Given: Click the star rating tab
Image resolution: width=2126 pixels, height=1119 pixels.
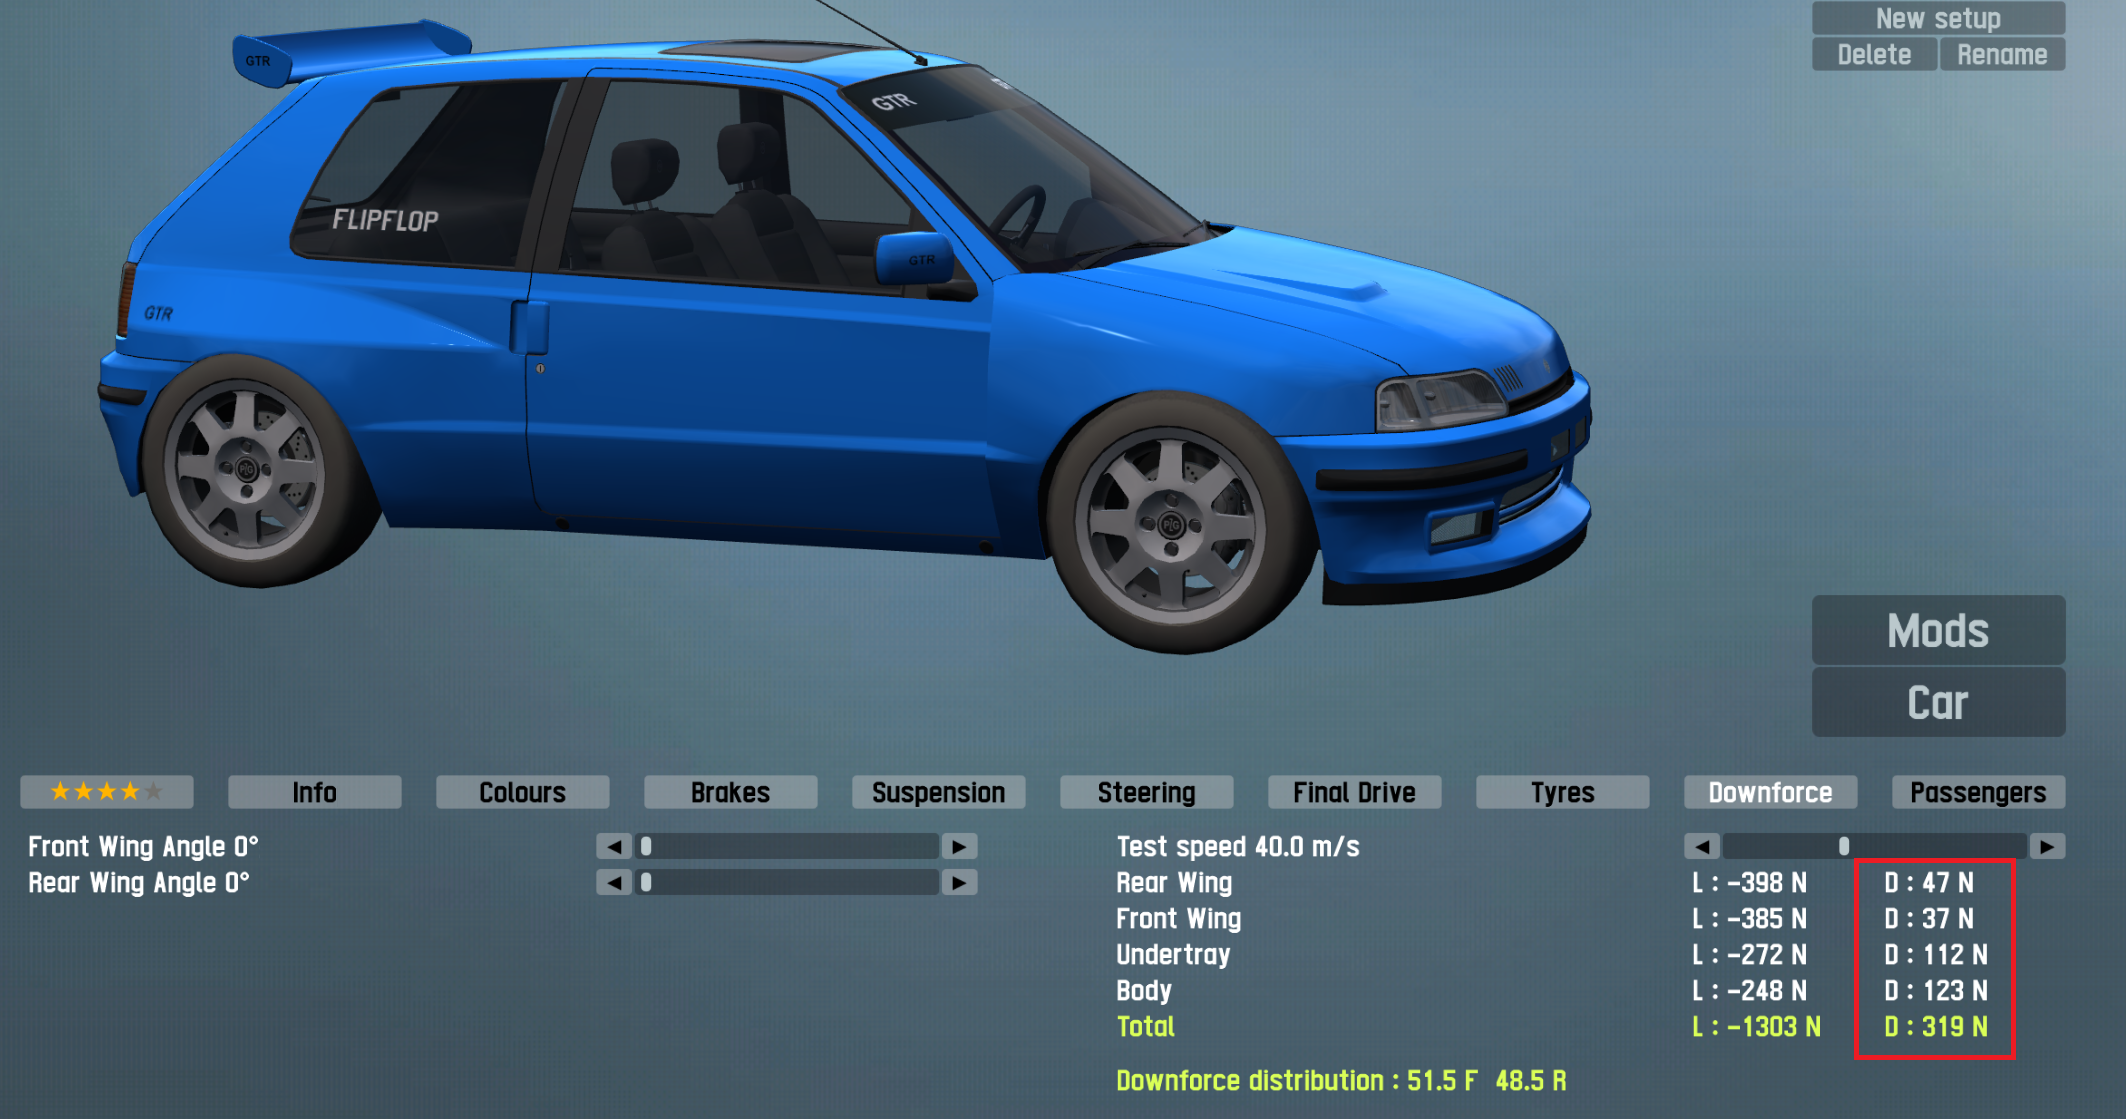Looking at the screenshot, I should 106,792.
